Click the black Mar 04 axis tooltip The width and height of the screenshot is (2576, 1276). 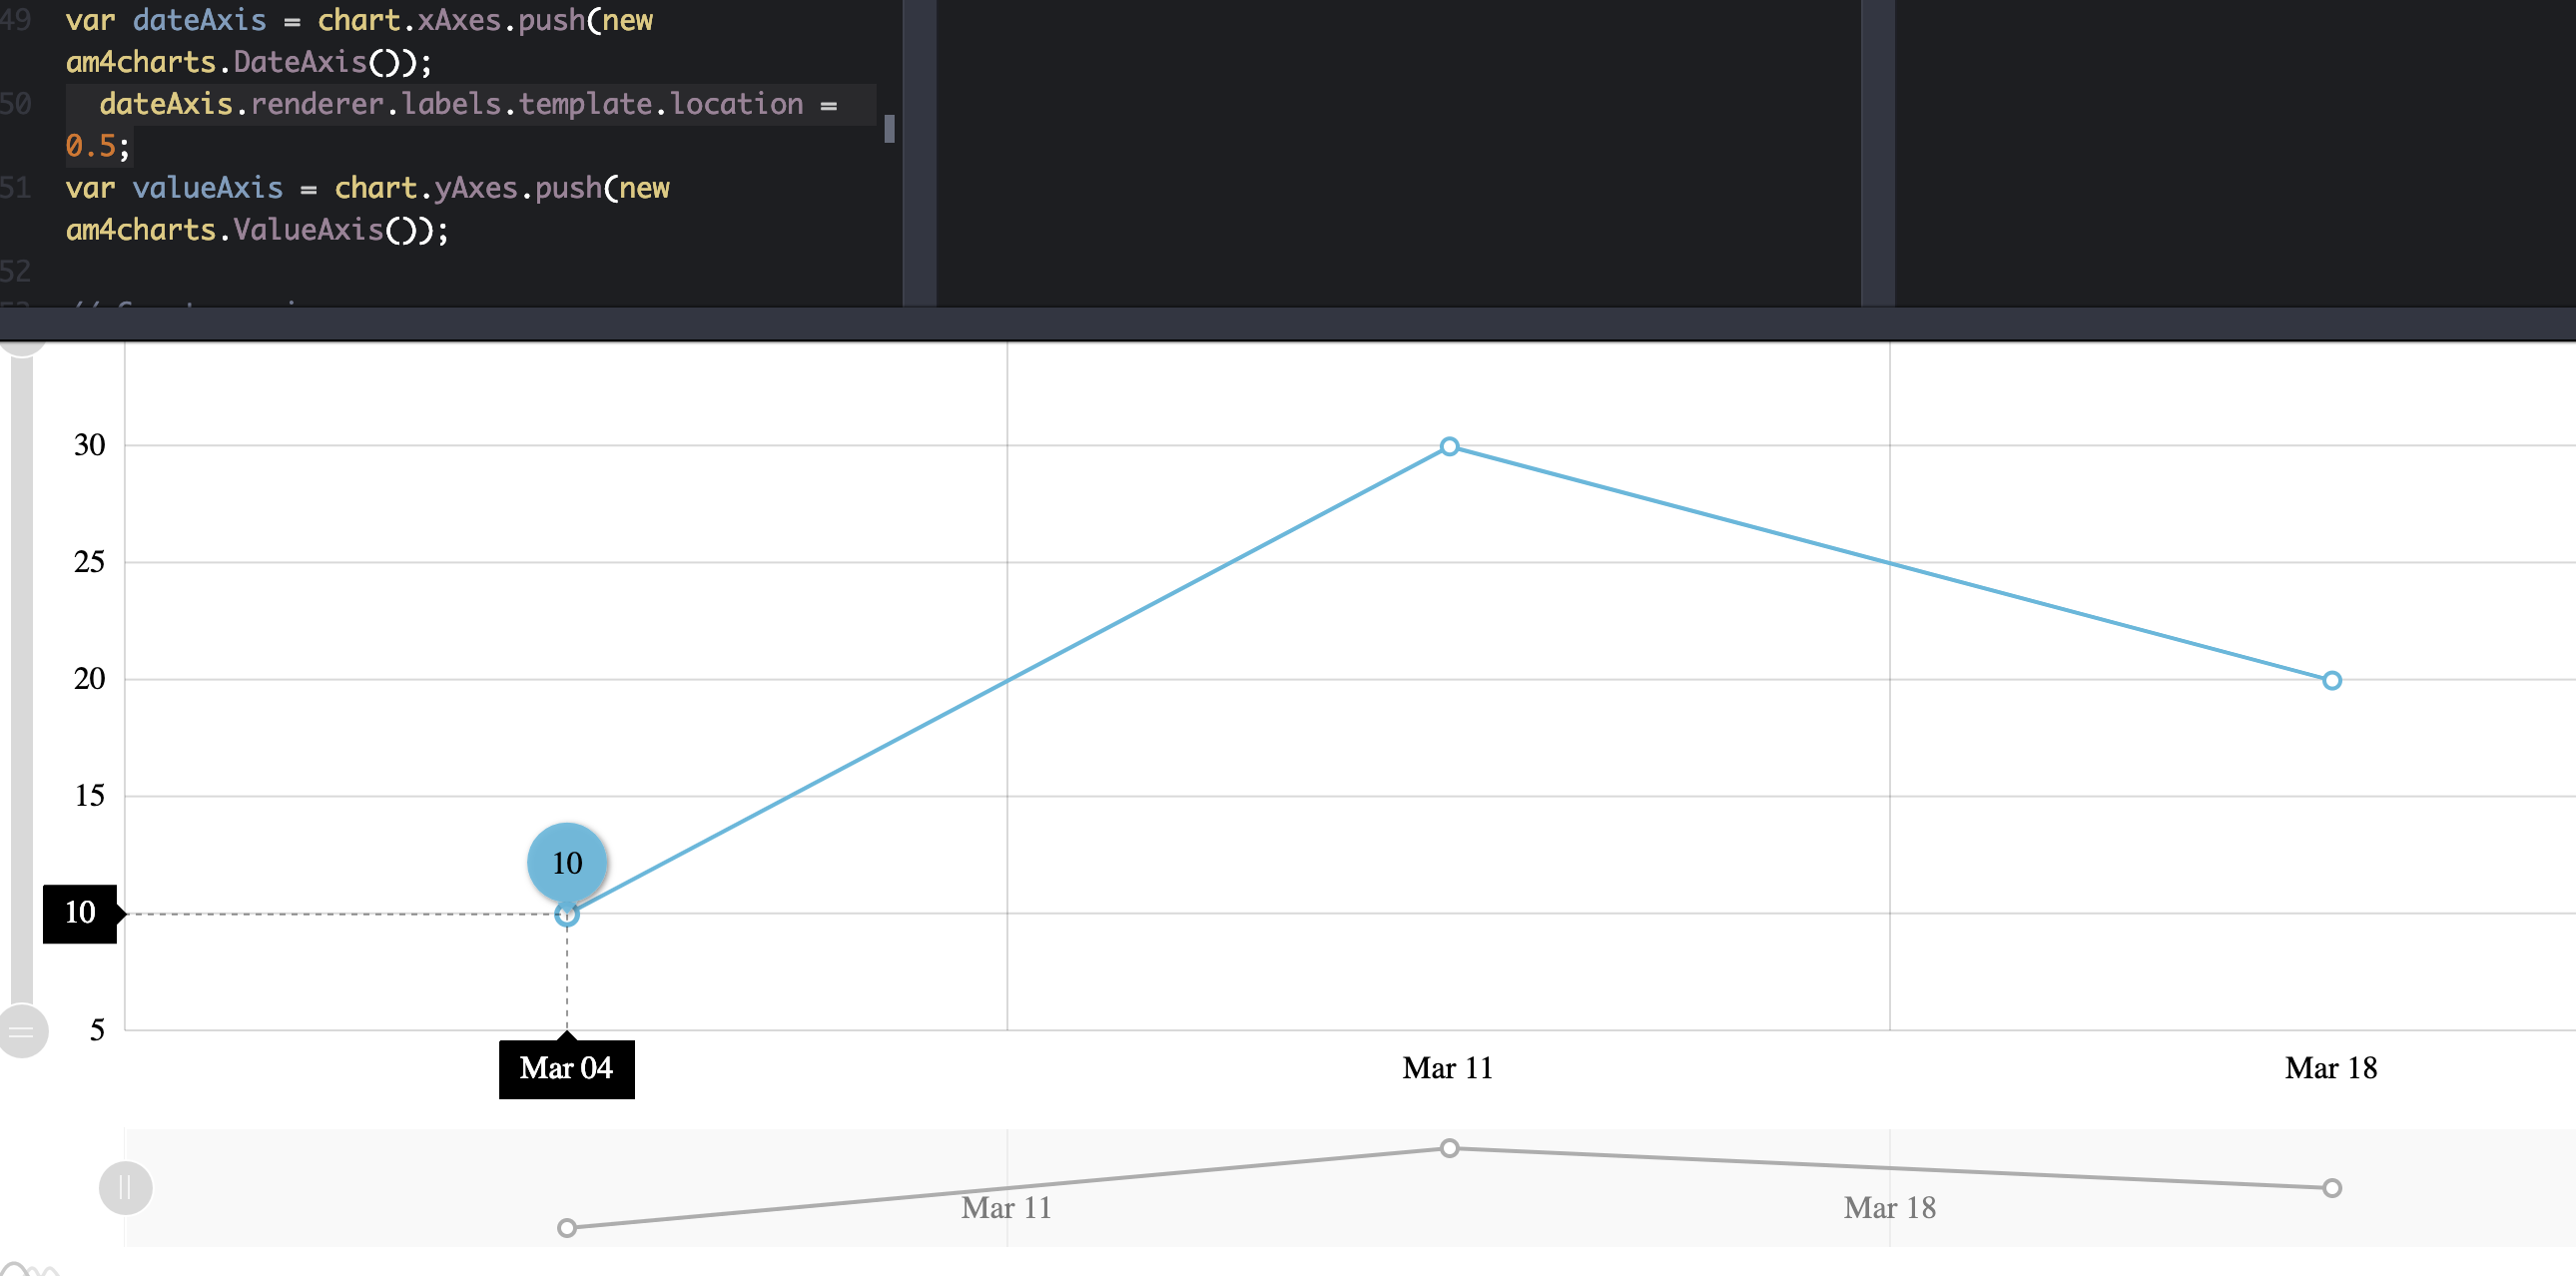(567, 1068)
